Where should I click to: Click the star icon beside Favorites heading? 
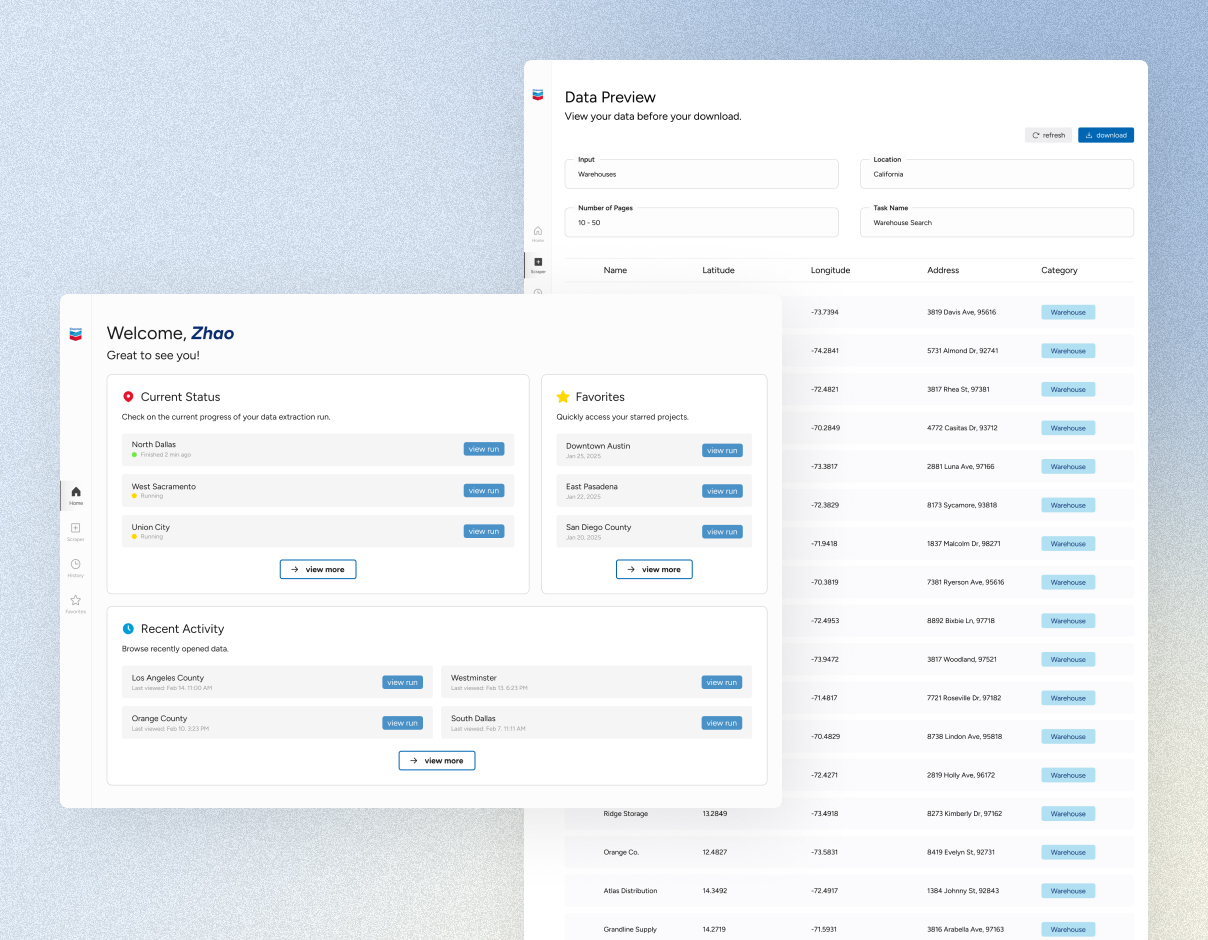[x=563, y=397]
